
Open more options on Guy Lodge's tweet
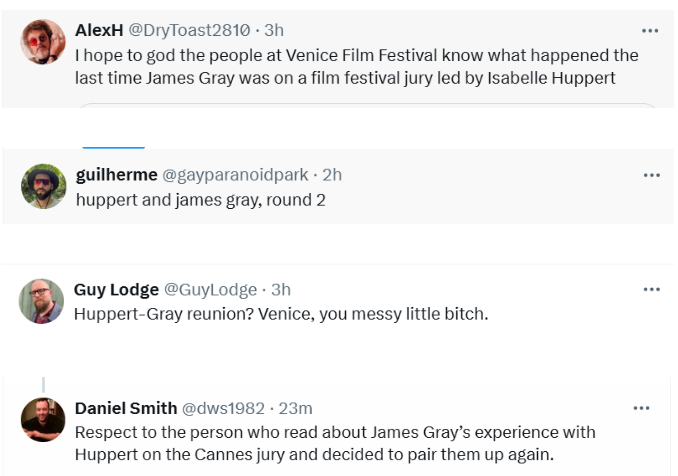(651, 289)
